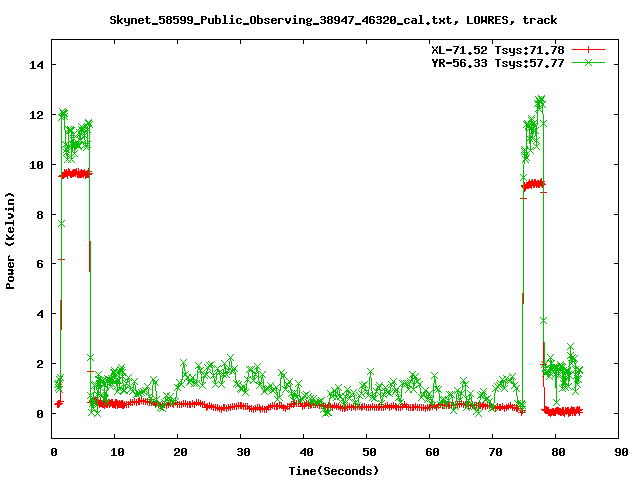Select the YR-56.33 Tsys:57.77 legend entry
The height and width of the screenshot is (480, 640).
point(498,63)
